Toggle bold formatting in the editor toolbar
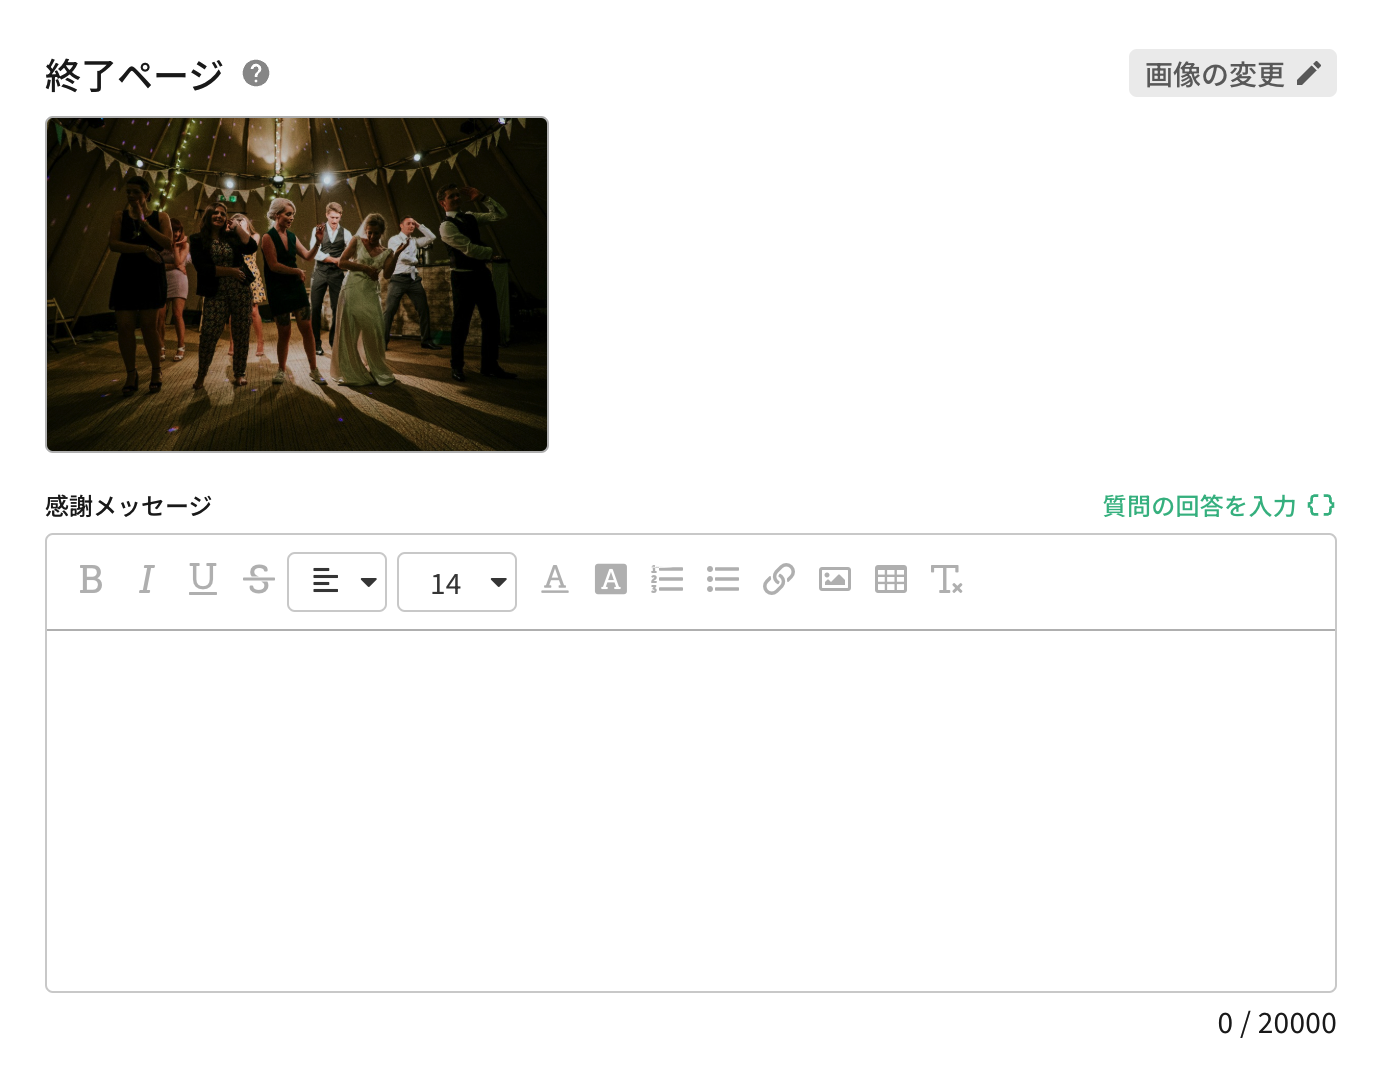Screen dimensions: 1382x1086 [91, 580]
